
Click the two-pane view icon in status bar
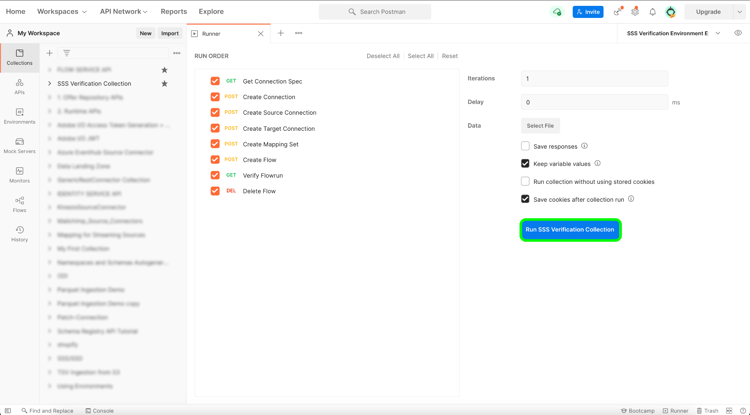click(x=729, y=411)
